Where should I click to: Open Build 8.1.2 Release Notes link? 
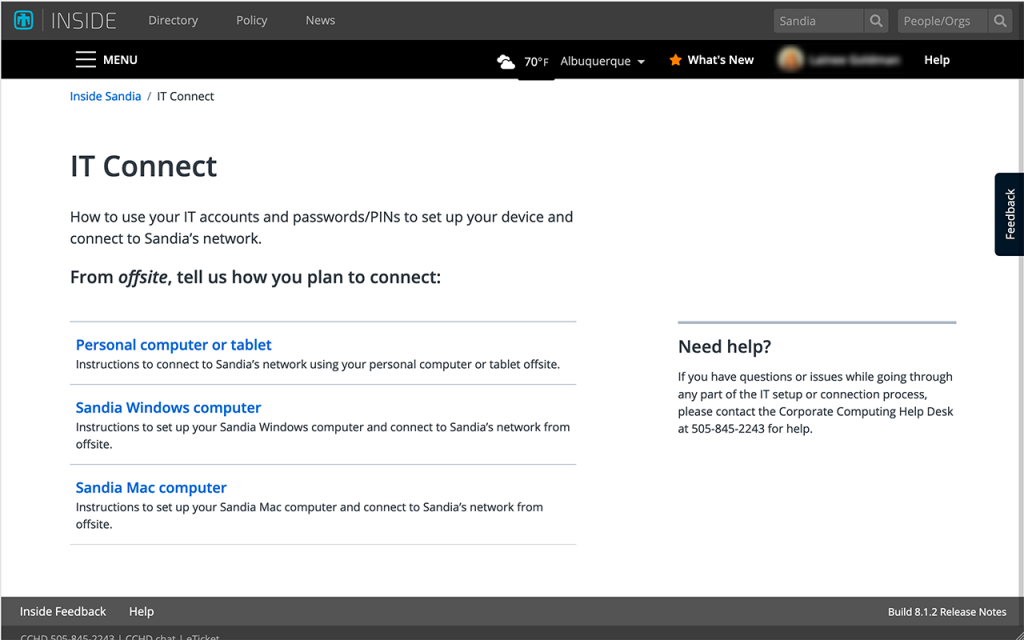[947, 612]
